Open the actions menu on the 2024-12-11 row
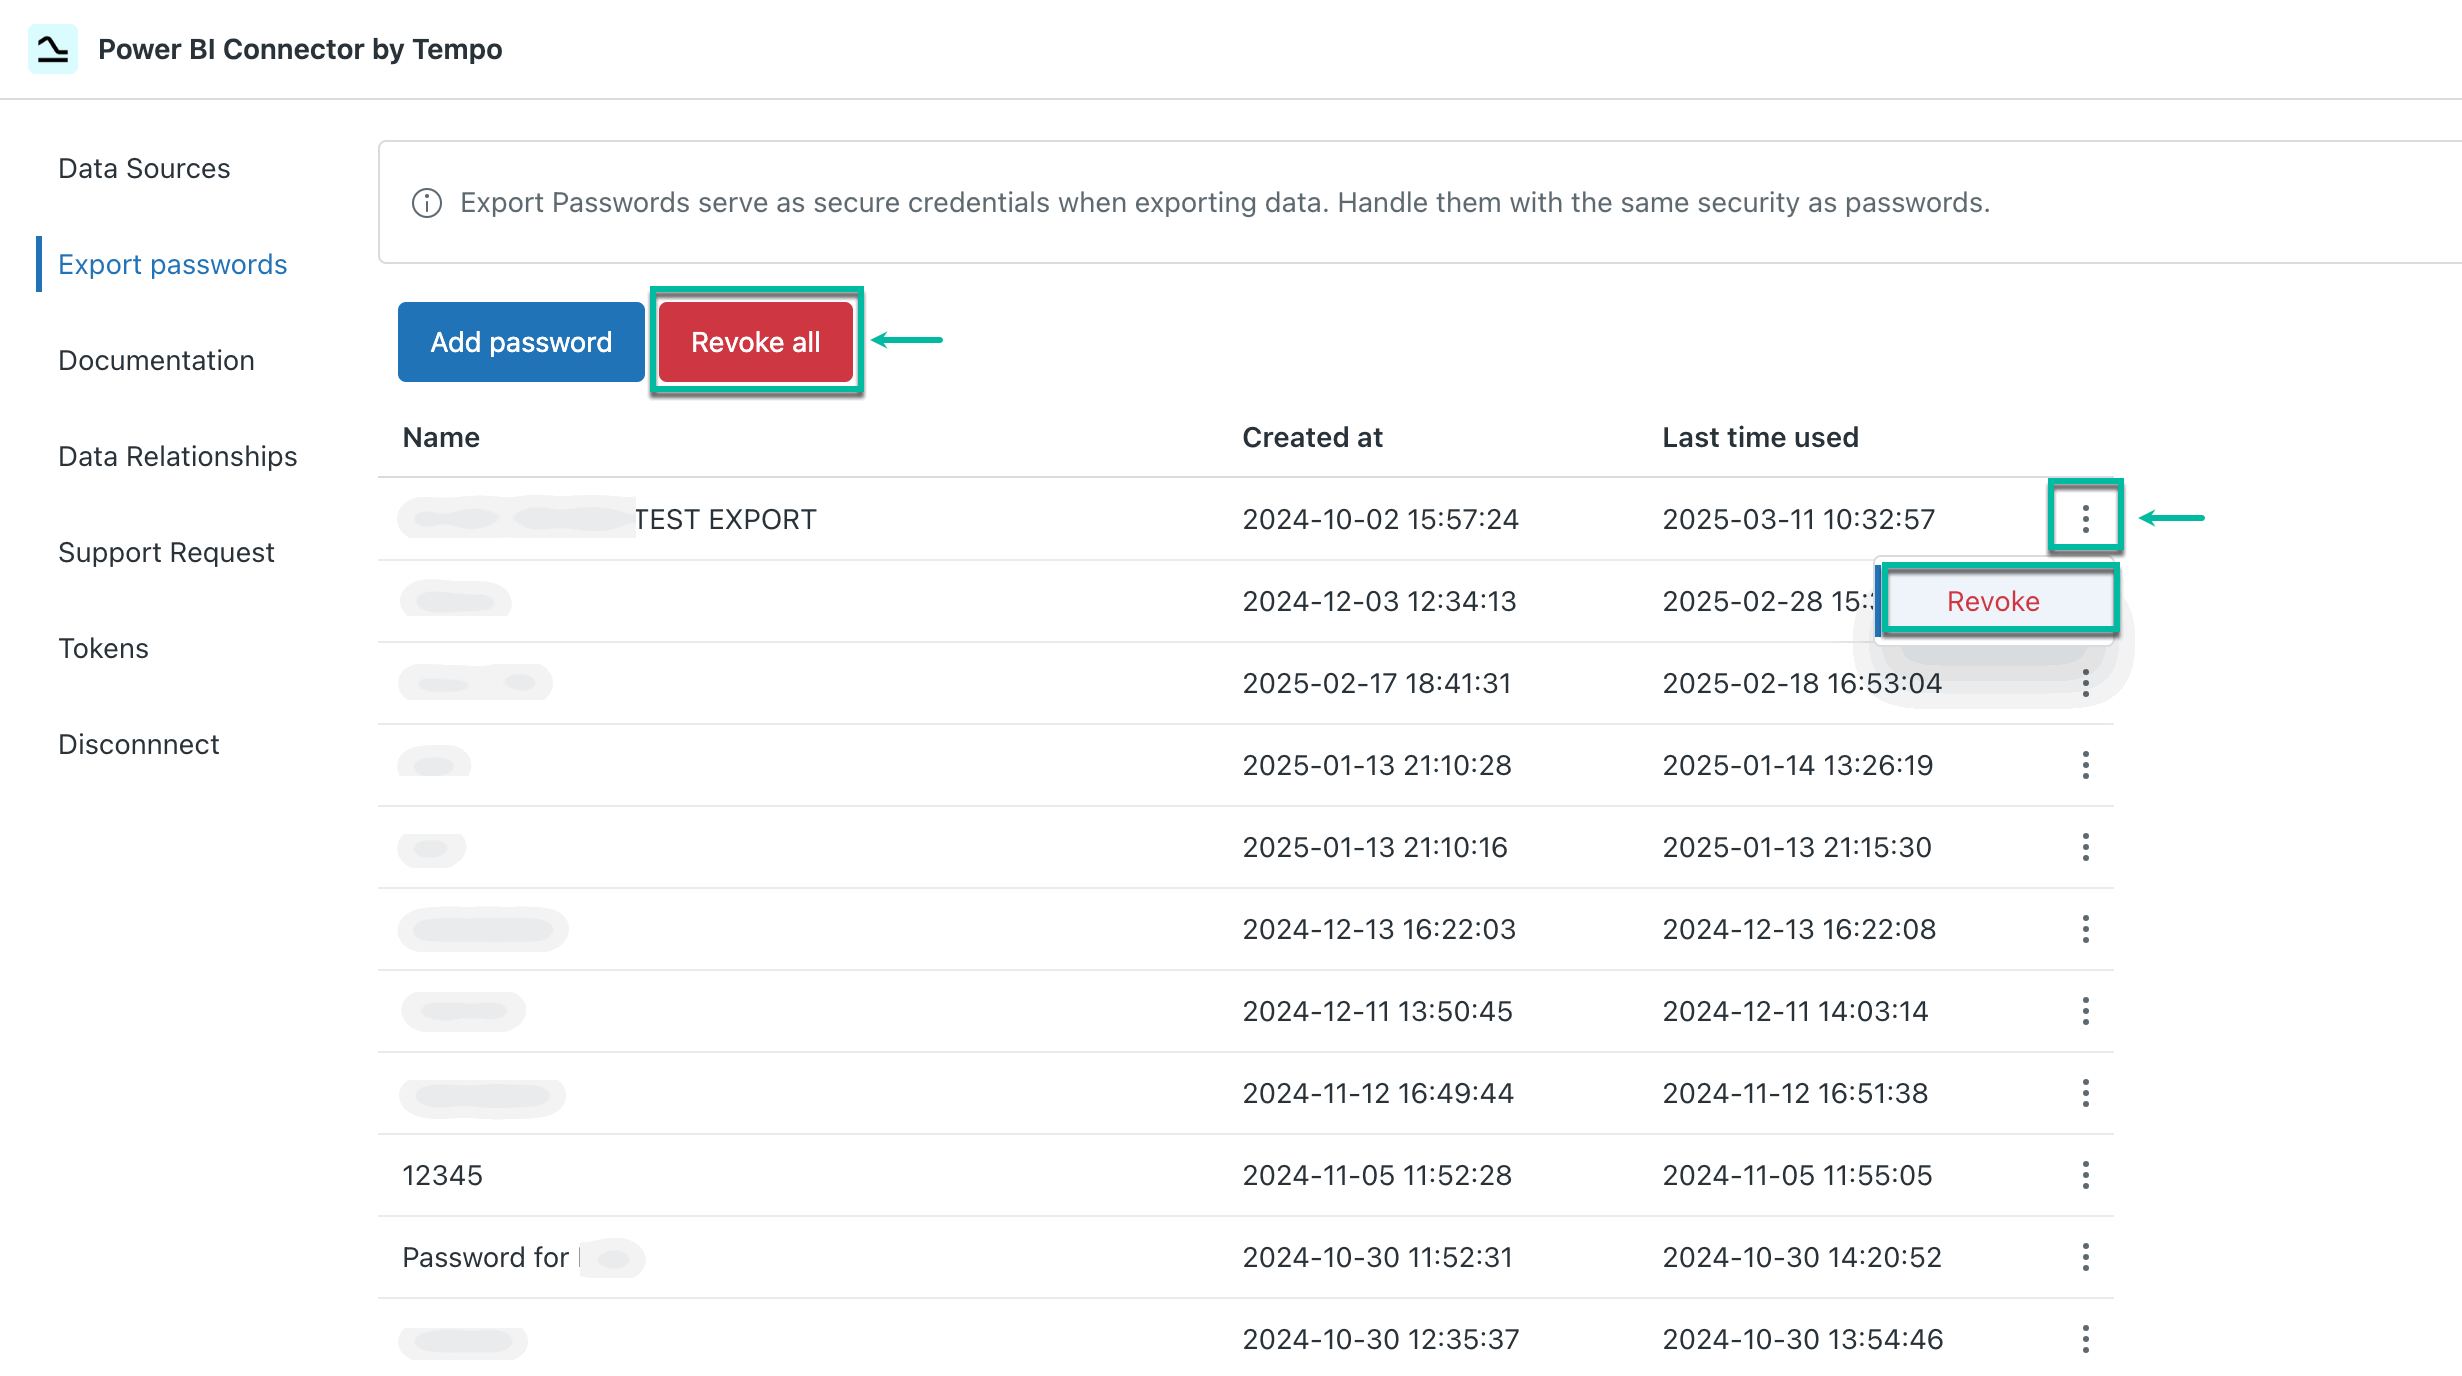The height and width of the screenshot is (1376, 2462). click(x=2086, y=1011)
